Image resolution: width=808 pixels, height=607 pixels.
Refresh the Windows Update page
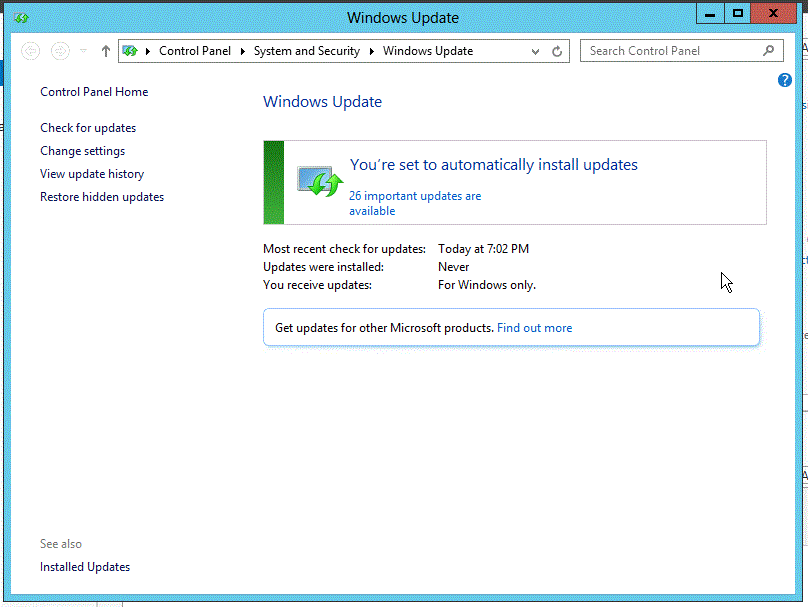point(557,52)
